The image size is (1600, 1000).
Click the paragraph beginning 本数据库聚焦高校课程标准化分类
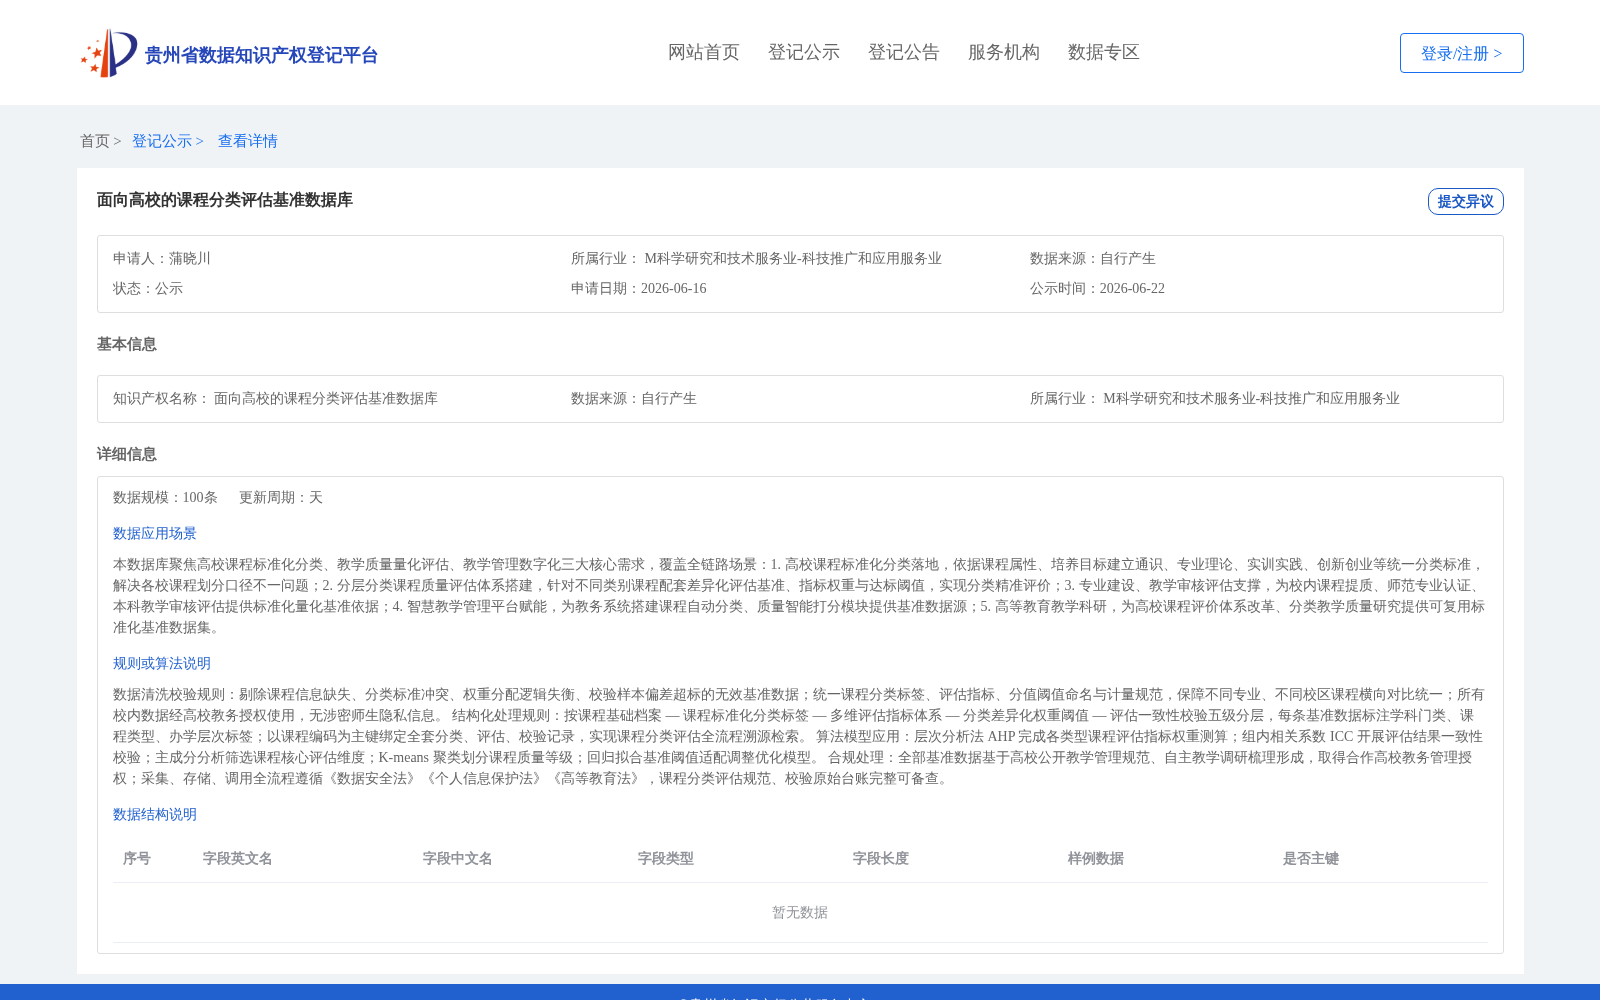(799, 596)
